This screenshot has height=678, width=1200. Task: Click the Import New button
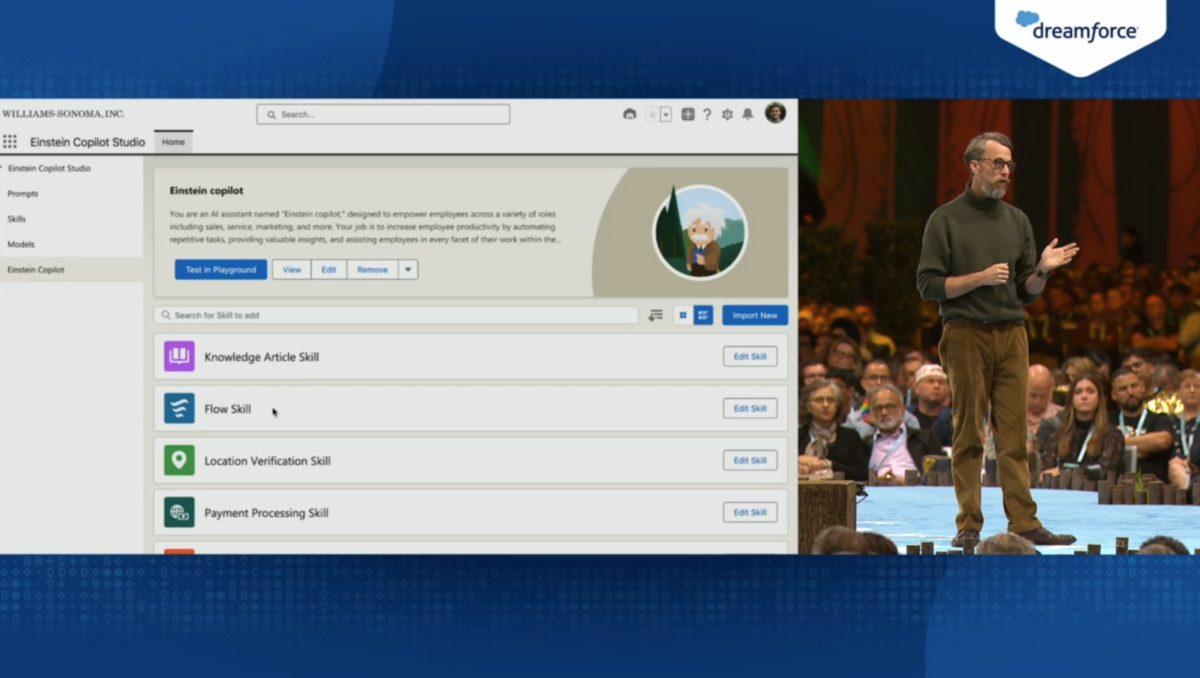(755, 315)
